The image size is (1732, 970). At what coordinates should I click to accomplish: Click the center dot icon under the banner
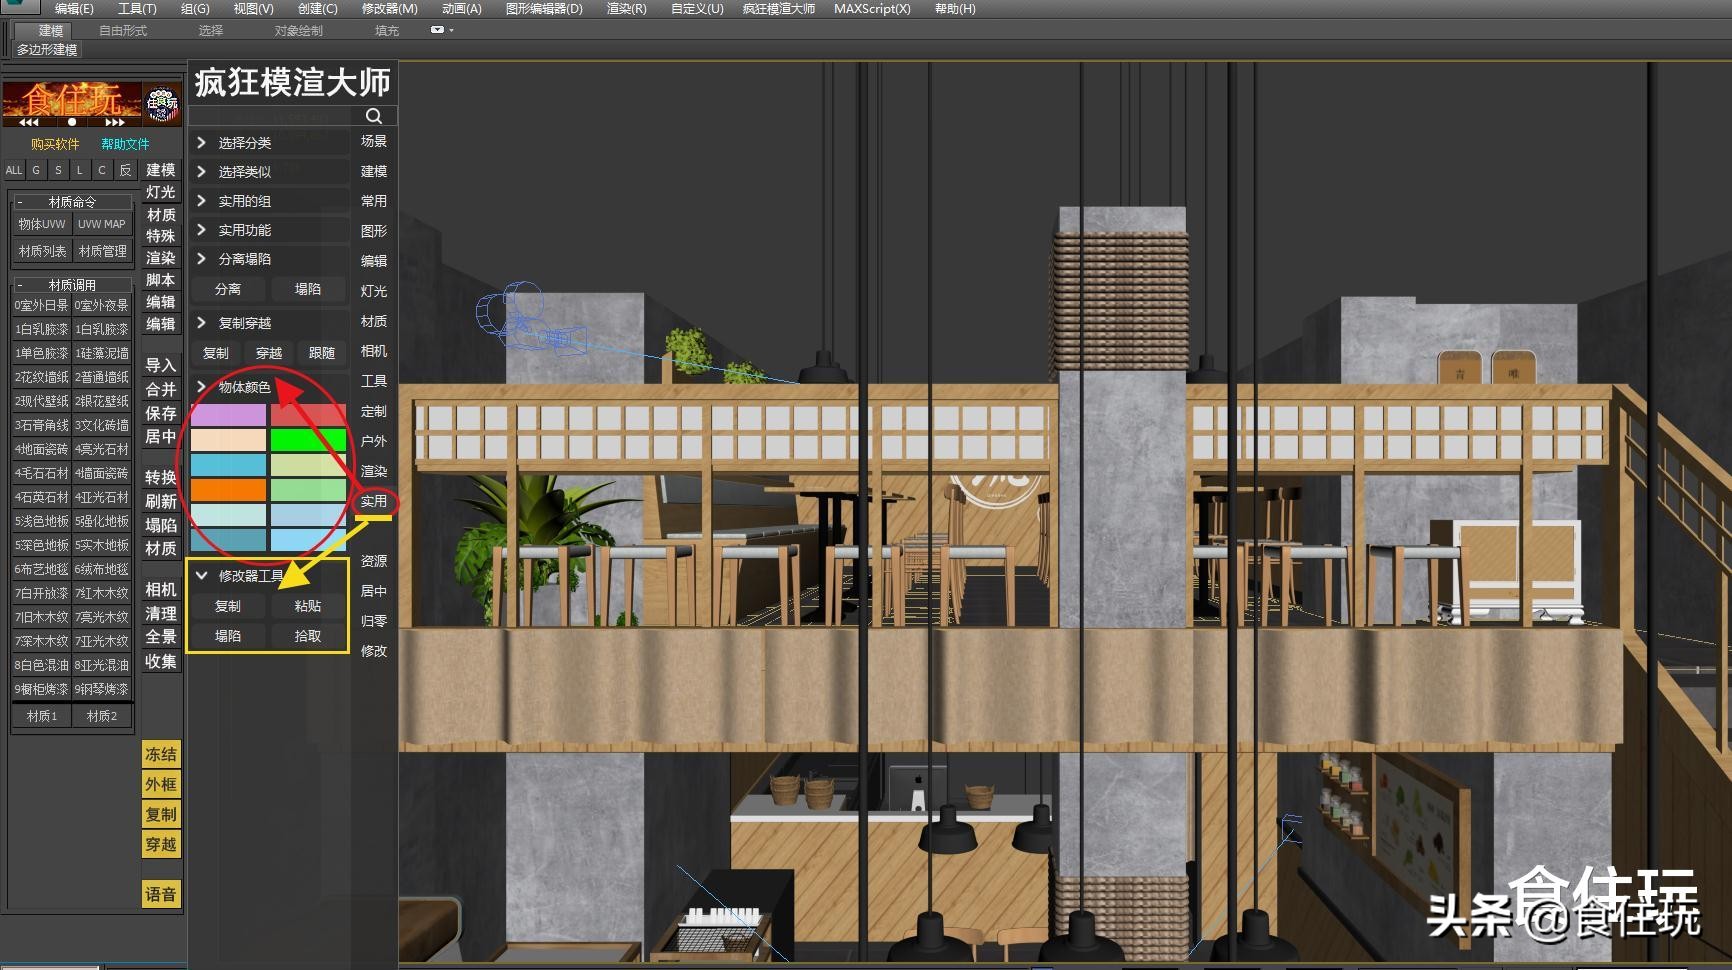tap(72, 122)
